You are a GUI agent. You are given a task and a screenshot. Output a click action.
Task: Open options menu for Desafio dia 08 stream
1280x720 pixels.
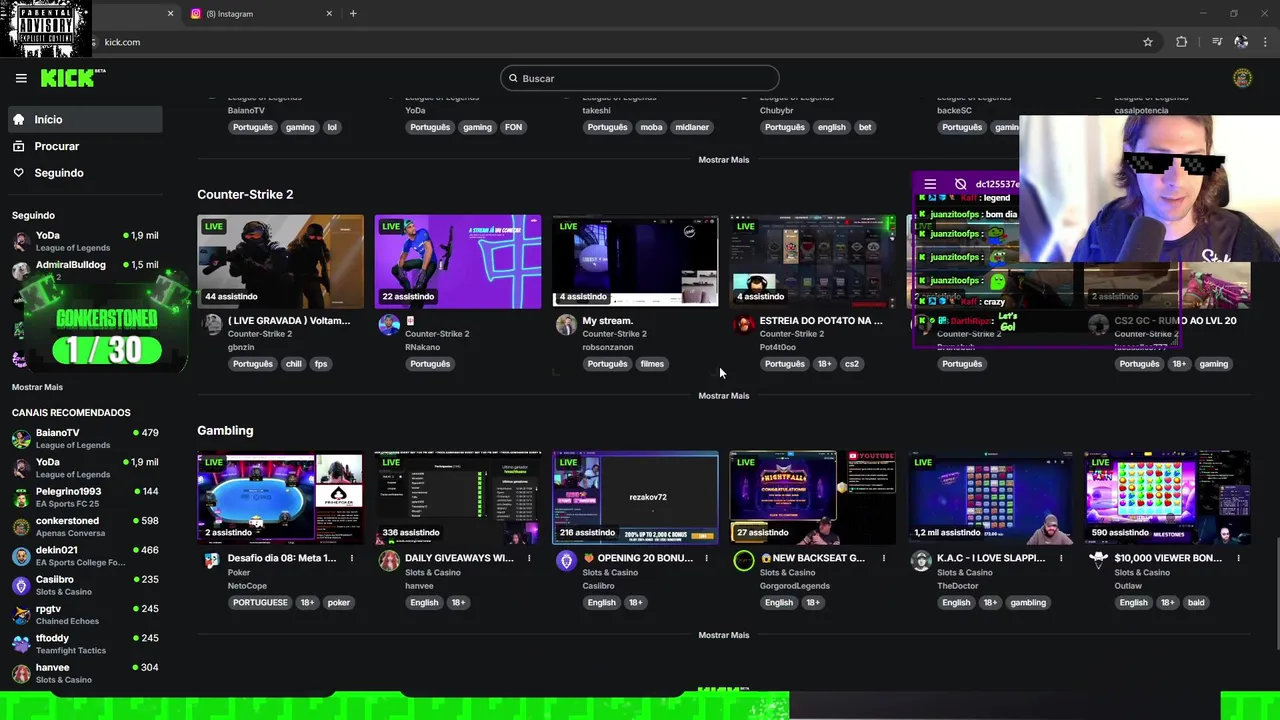[x=352, y=558]
